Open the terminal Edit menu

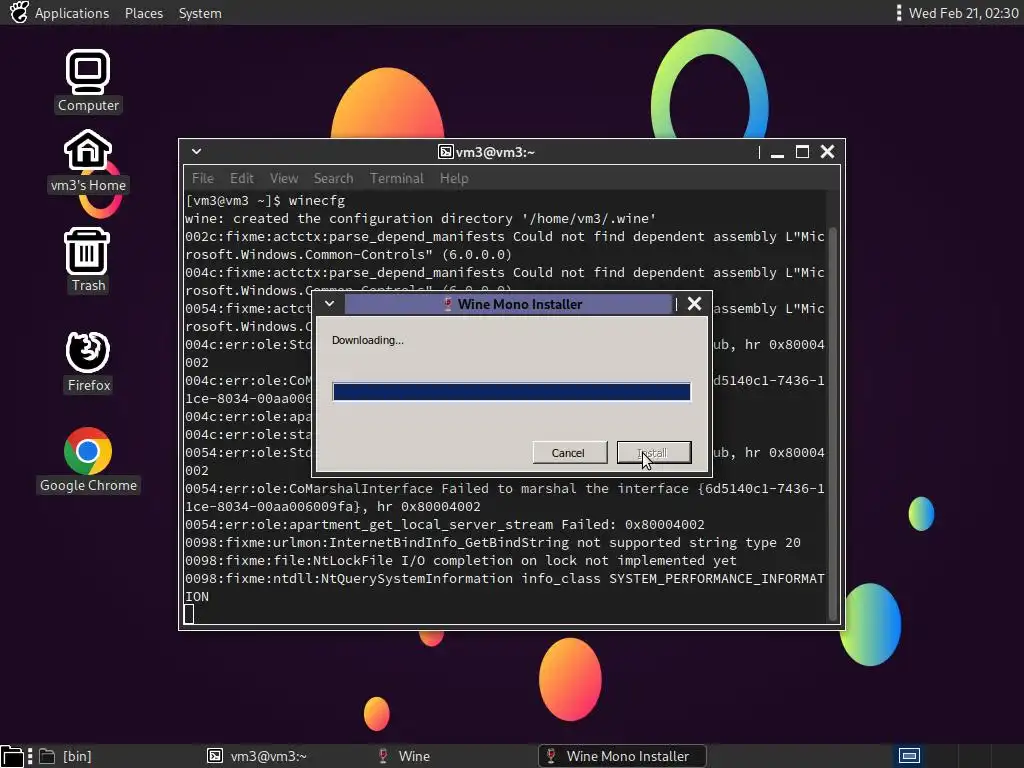pyautogui.click(x=242, y=178)
